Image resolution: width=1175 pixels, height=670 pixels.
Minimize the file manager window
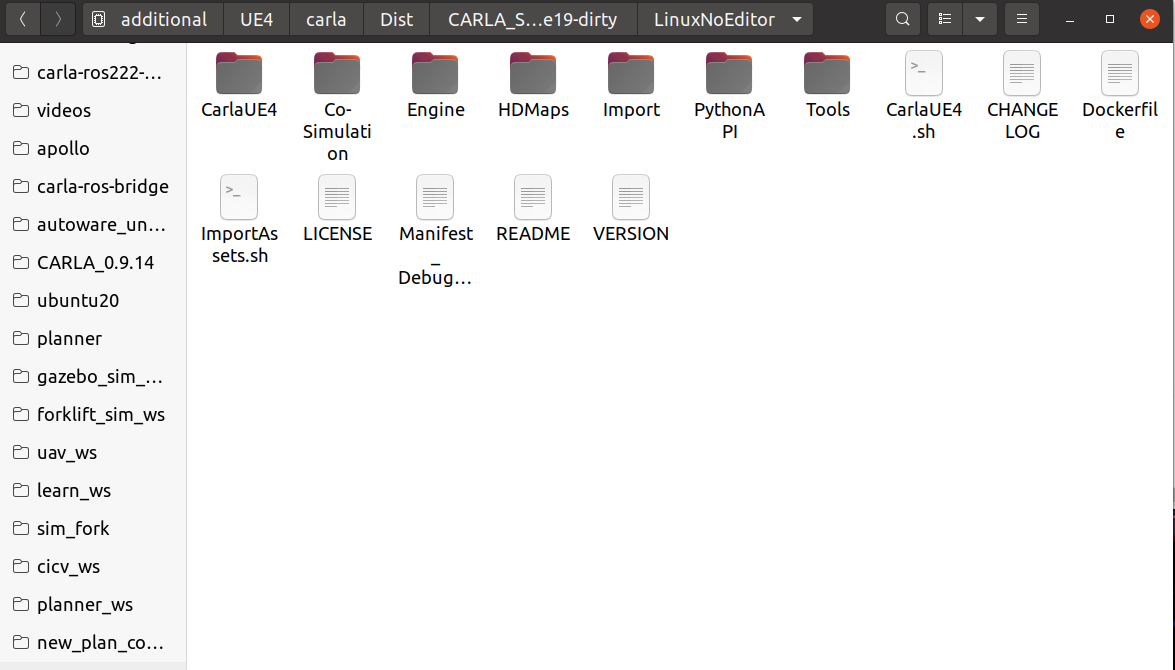[1070, 19]
